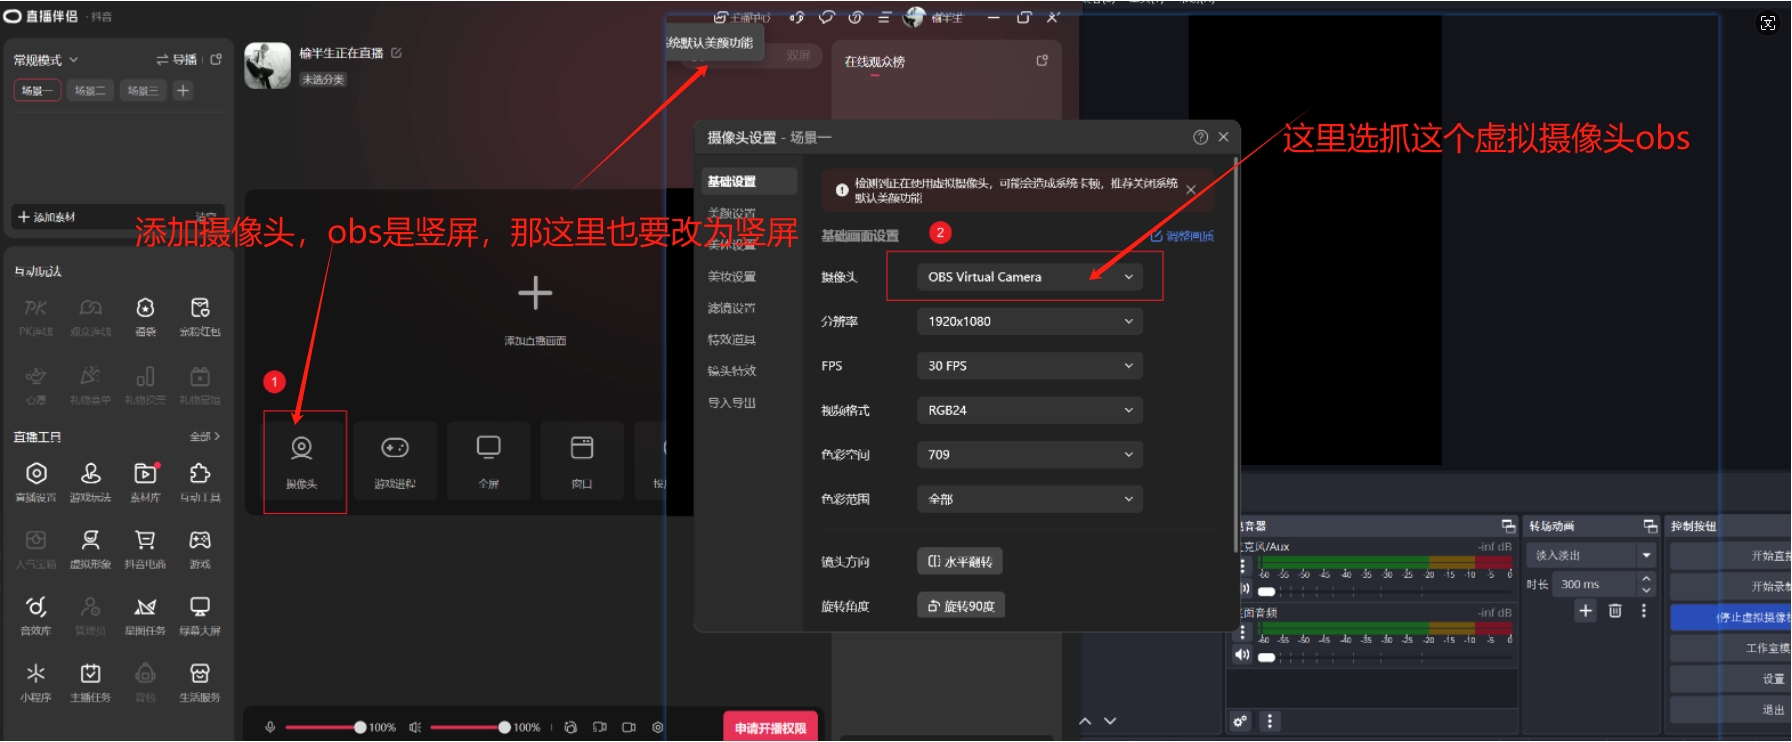The image size is (1792, 742).
Task: Select the 场景二 scene tab
Action: (x=90, y=90)
